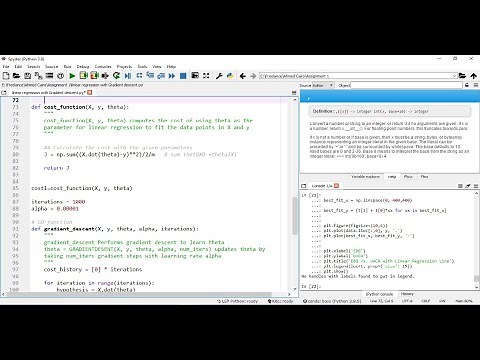
Task: Click the editor horizontal scrollbar
Action: pyautogui.click(x=138, y=294)
